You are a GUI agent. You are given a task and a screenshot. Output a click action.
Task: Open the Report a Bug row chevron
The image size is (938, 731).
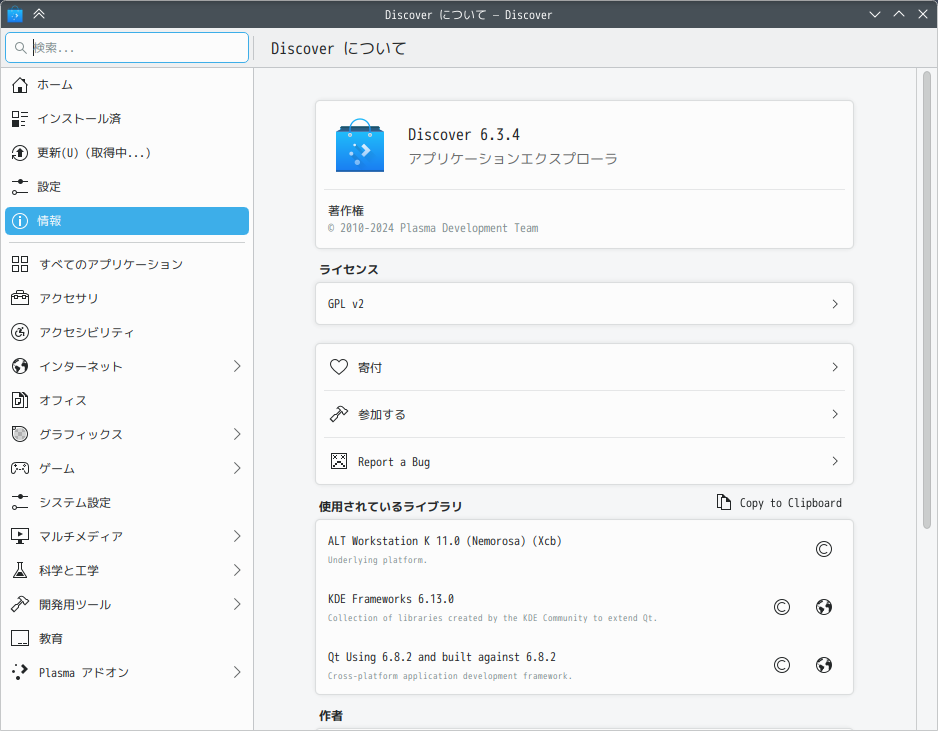(x=835, y=461)
